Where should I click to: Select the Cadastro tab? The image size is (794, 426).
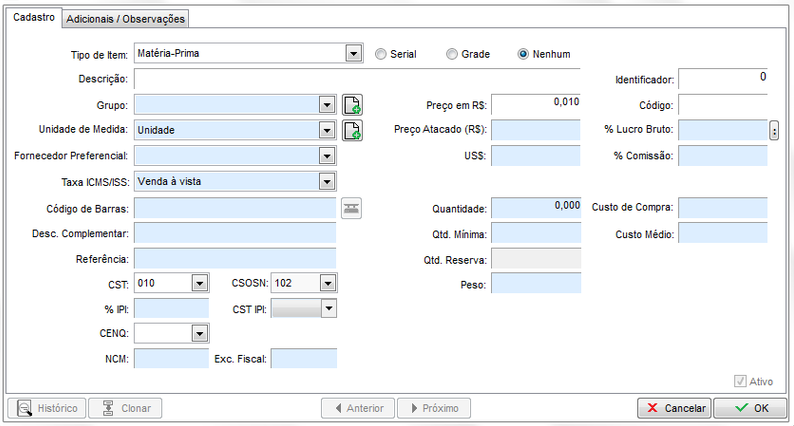[x=33, y=18]
